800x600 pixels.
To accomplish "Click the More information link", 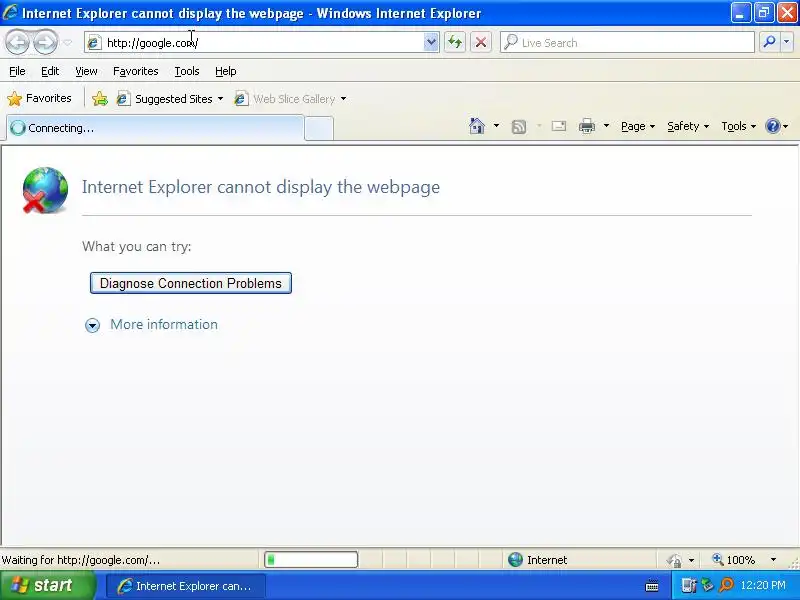I will click(164, 324).
